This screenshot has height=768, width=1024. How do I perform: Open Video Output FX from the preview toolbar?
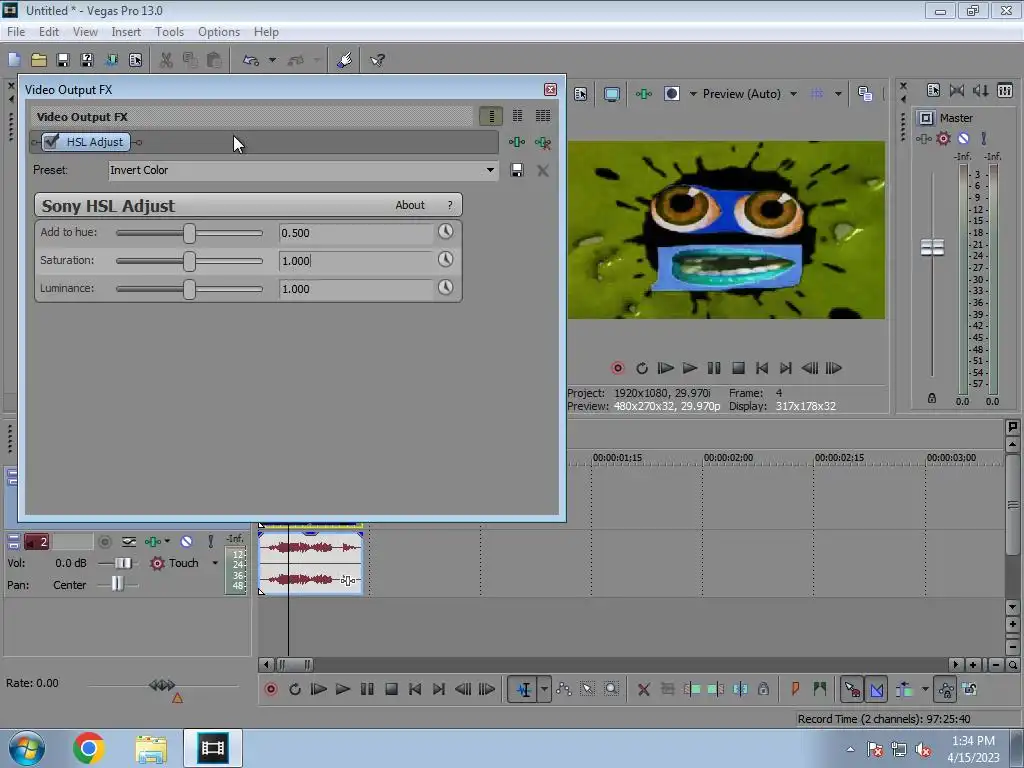pyautogui.click(x=644, y=94)
